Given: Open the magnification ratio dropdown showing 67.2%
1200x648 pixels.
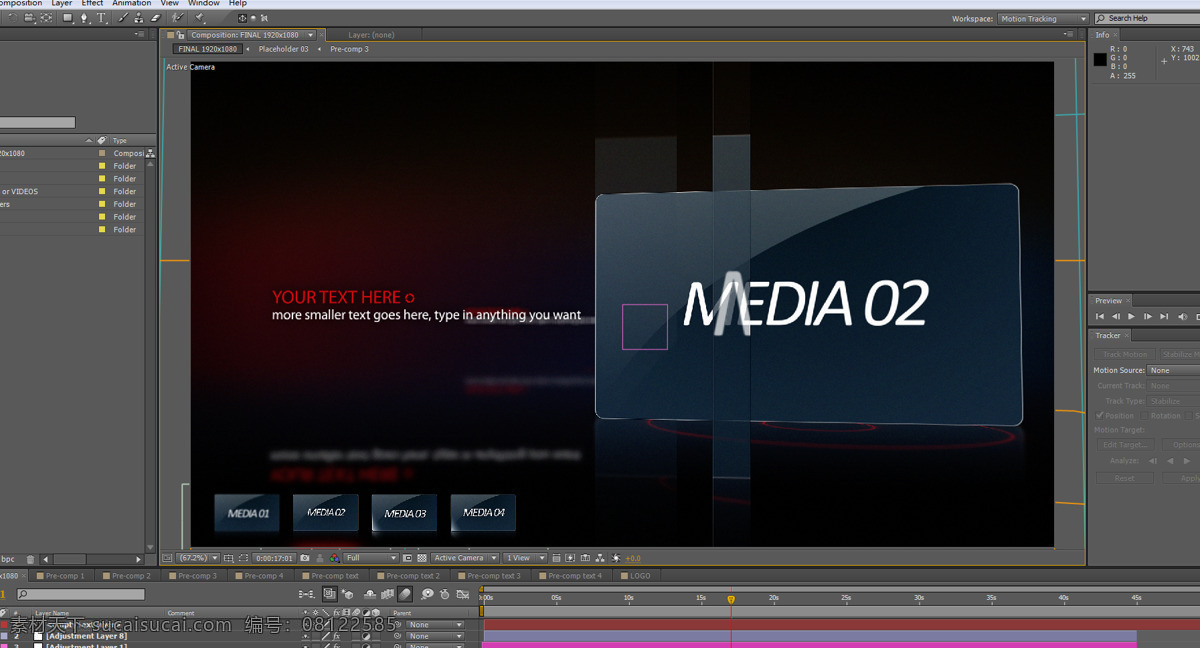Looking at the screenshot, I should [198, 558].
